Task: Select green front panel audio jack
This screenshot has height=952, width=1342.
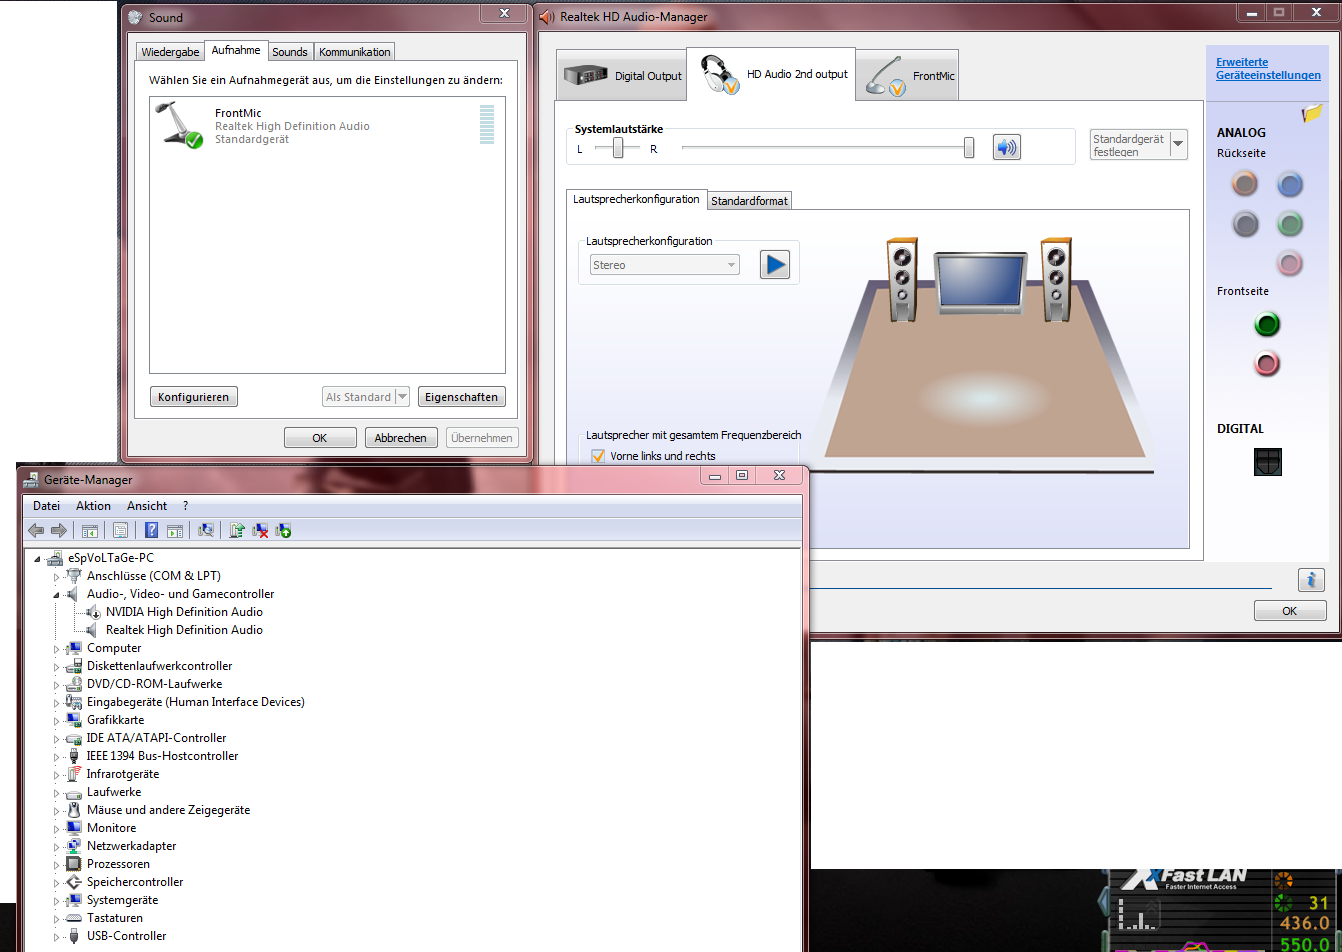Action: (1267, 324)
